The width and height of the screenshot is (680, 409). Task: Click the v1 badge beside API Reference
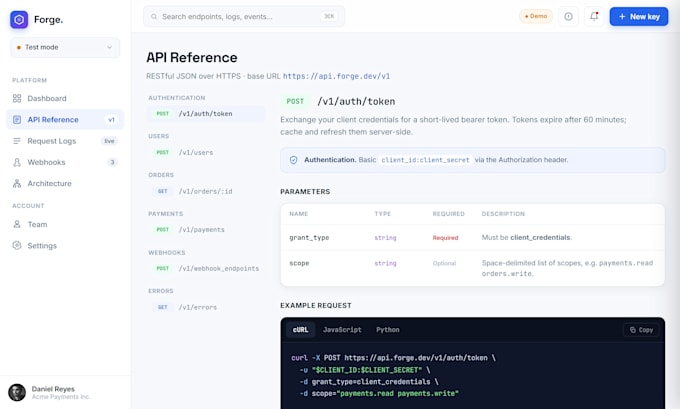(111, 120)
